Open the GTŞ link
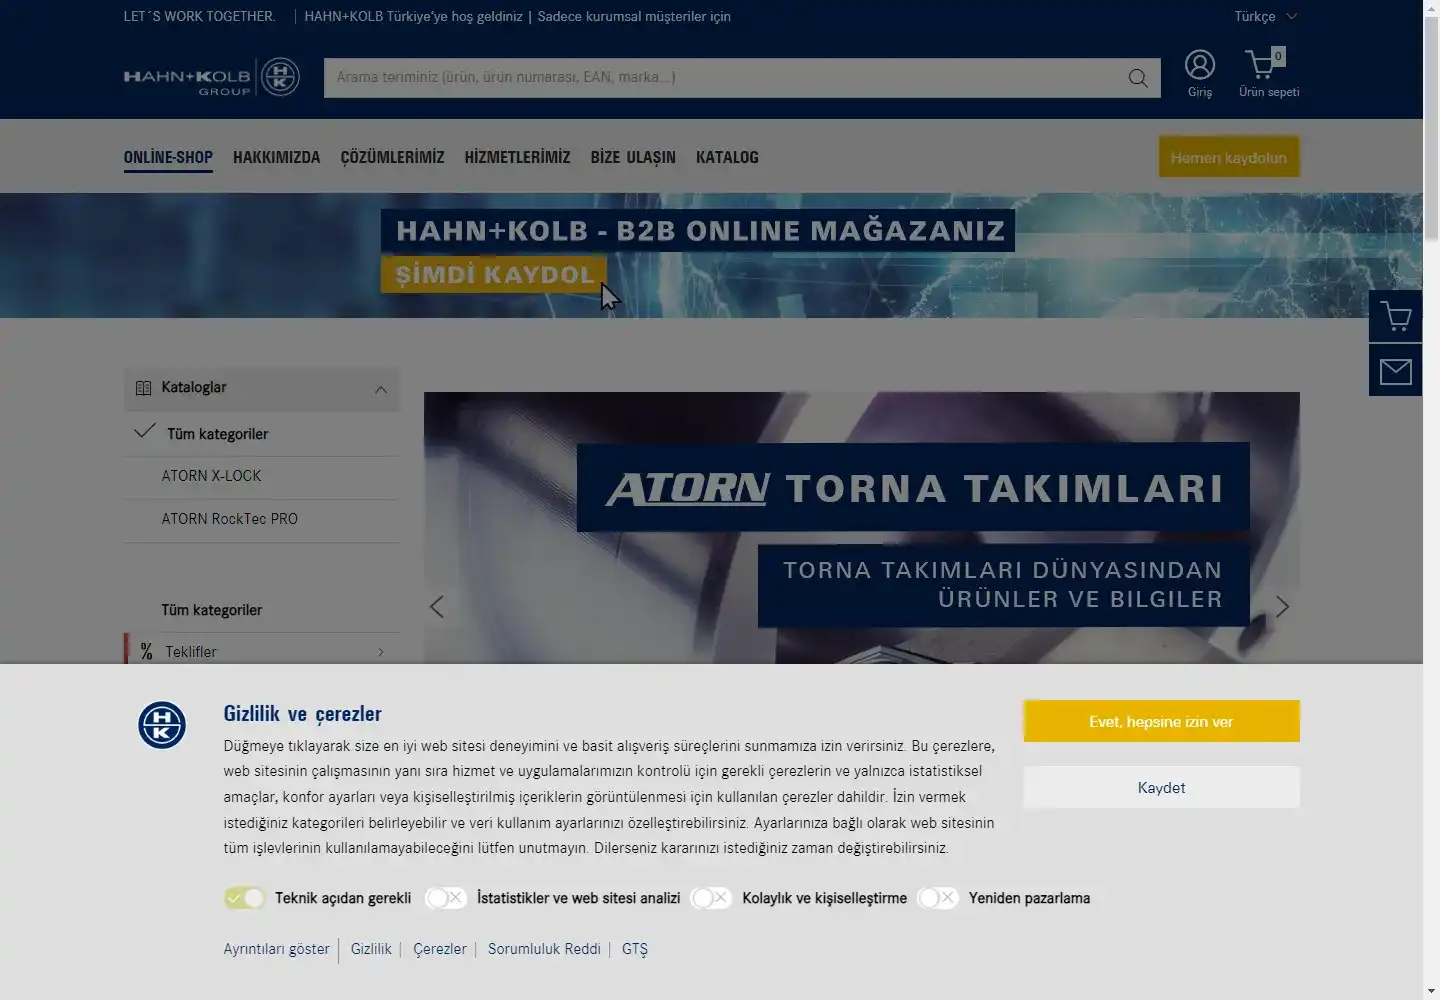1440x1000 pixels. (635, 949)
